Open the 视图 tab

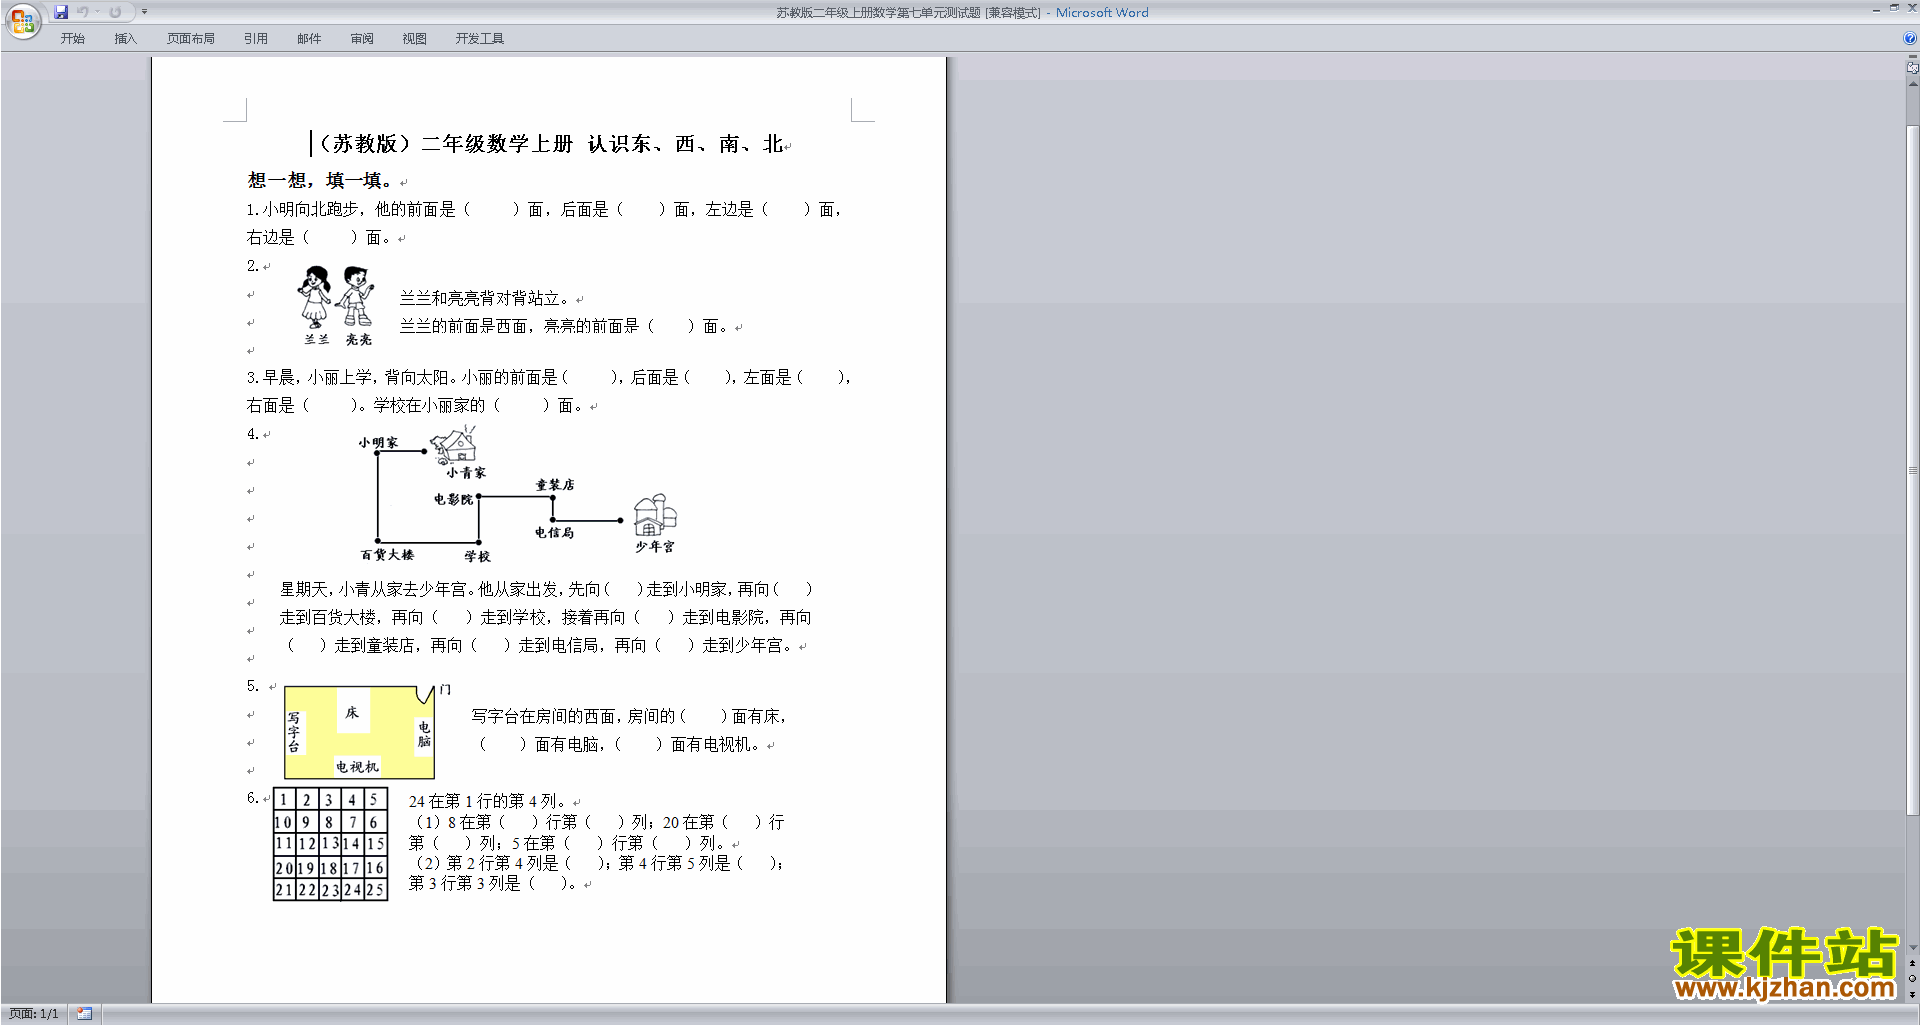(x=415, y=38)
